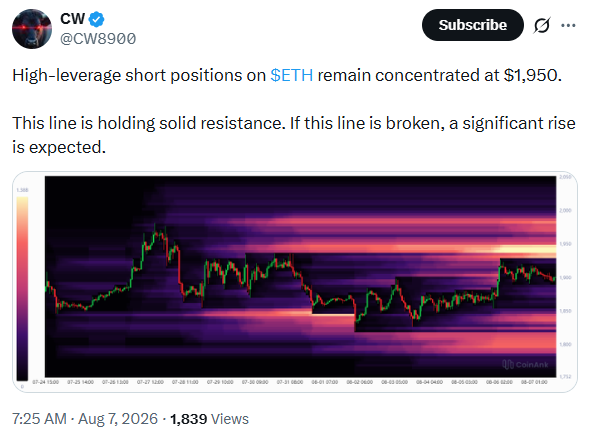Select the 08-01 07:00 time marker
Image resolution: width=592 pixels, height=433 pixels.
pos(324,382)
